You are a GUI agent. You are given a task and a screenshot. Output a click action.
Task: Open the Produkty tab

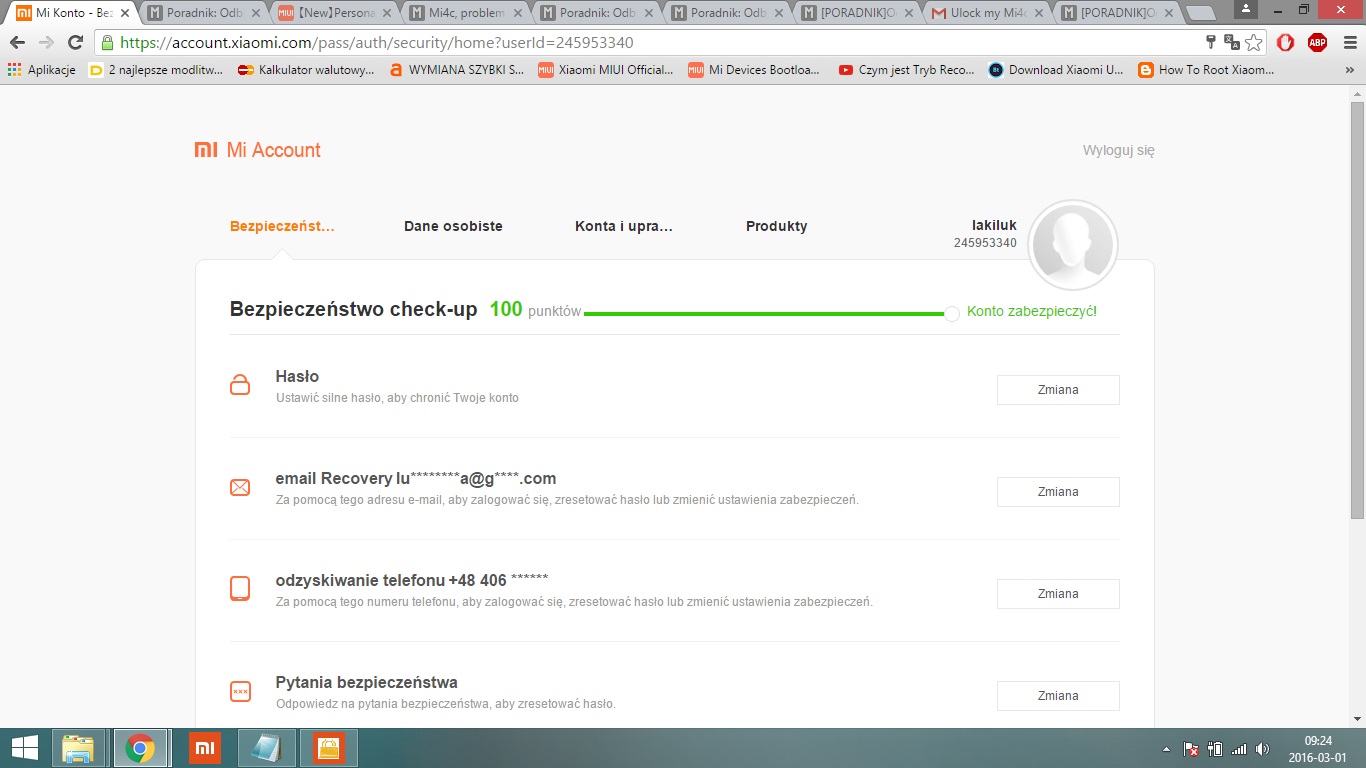776,226
